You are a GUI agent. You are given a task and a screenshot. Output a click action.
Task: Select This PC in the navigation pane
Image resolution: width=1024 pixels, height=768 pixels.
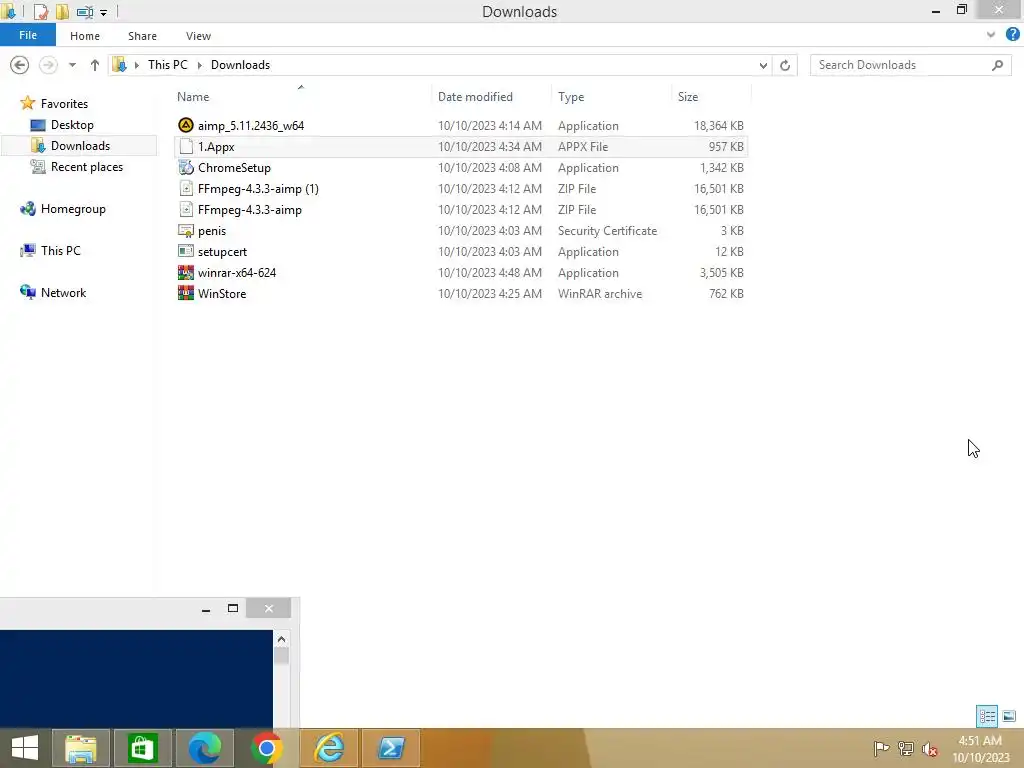point(61,251)
